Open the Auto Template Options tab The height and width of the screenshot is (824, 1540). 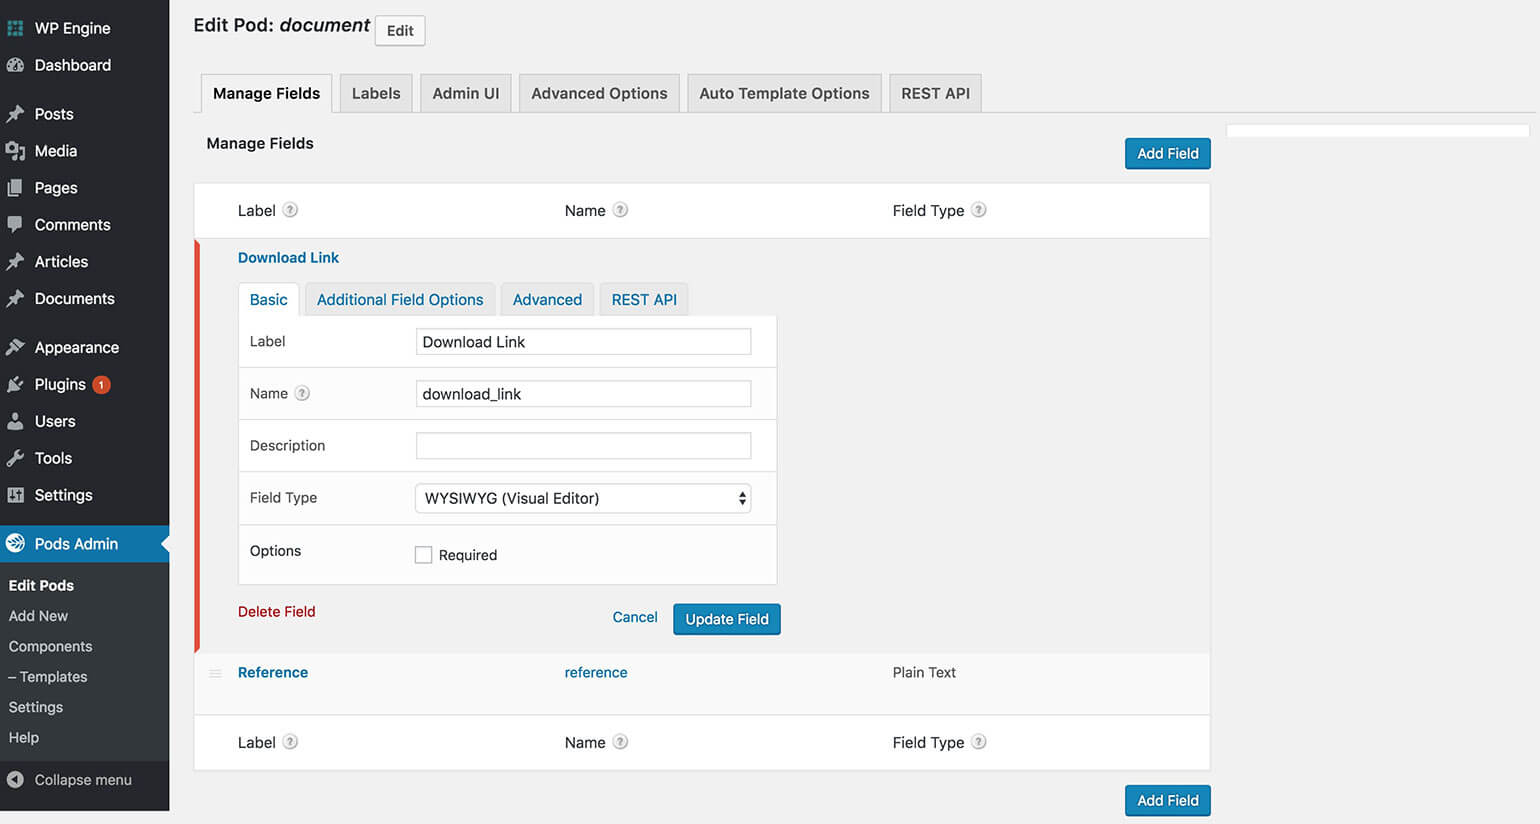point(784,93)
